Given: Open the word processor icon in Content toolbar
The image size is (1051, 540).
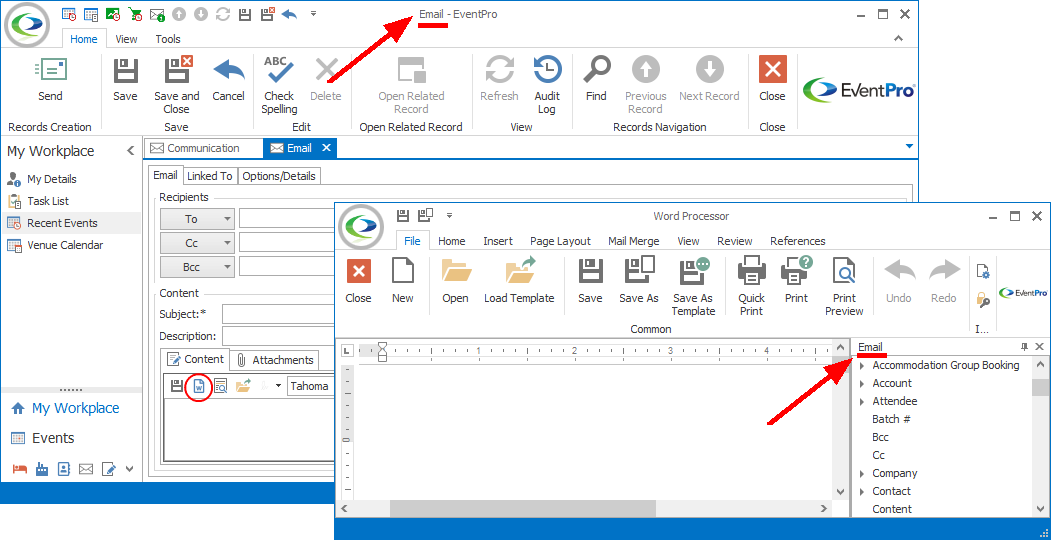Looking at the screenshot, I should coord(198,386).
